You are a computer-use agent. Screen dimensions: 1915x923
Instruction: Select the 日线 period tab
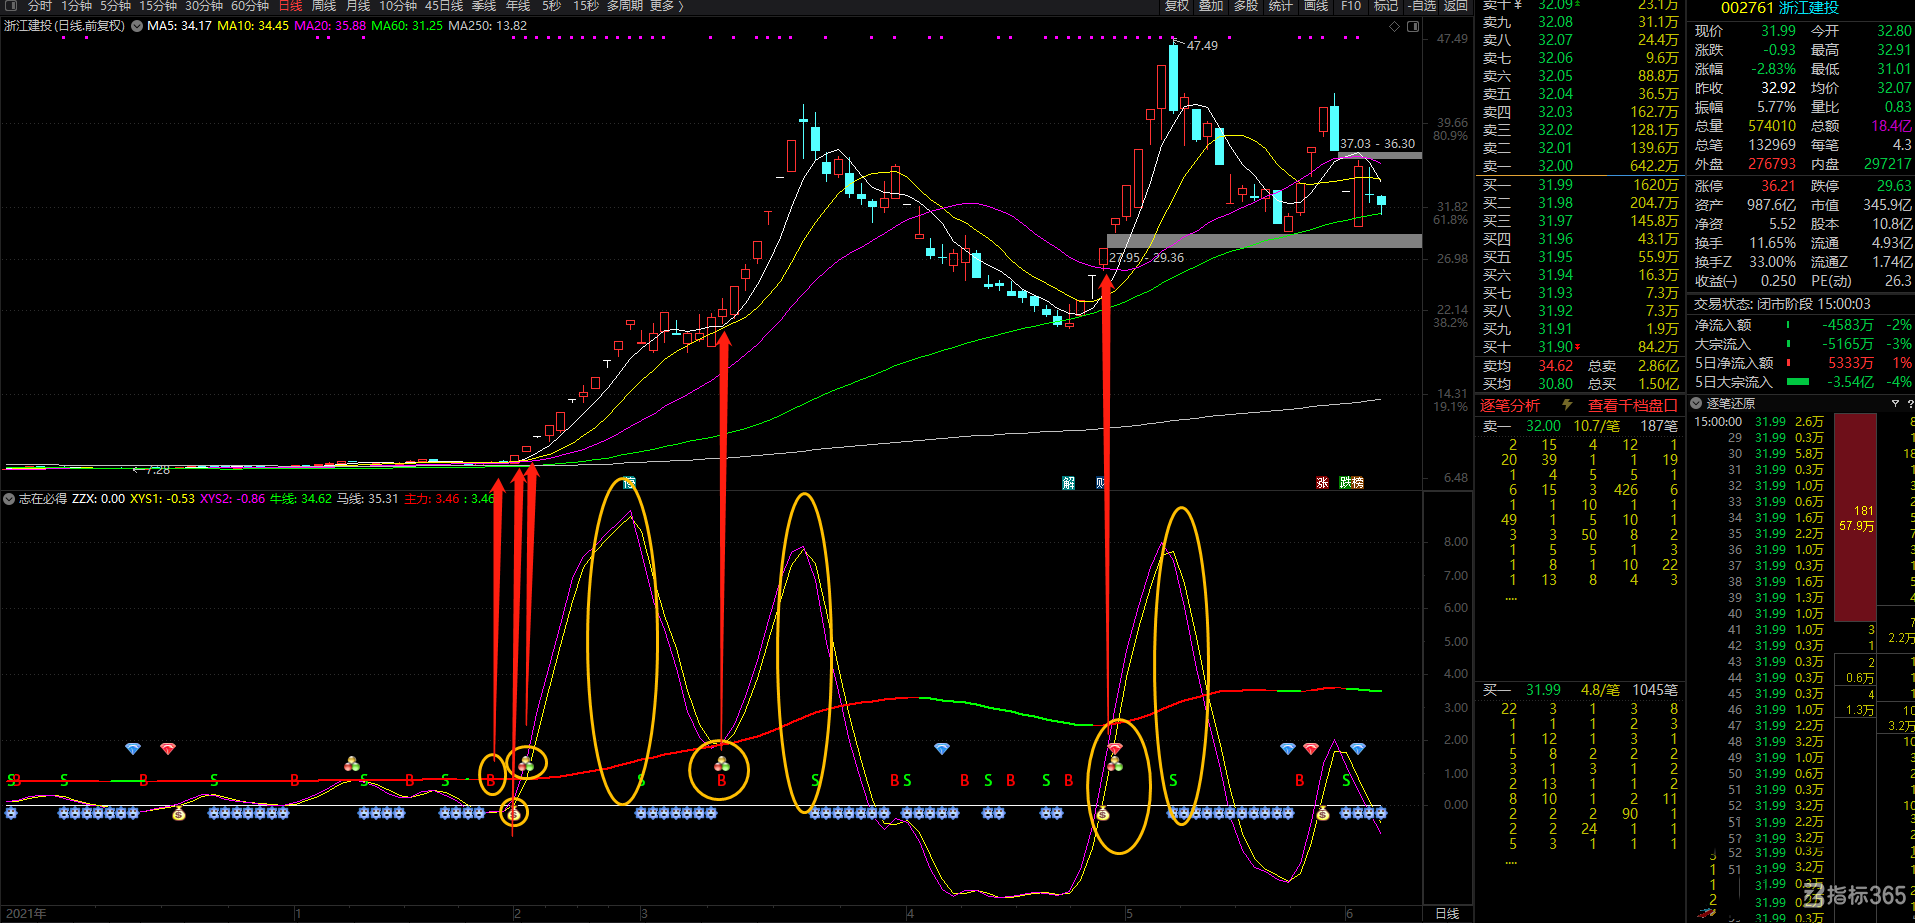[x=290, y=6]
